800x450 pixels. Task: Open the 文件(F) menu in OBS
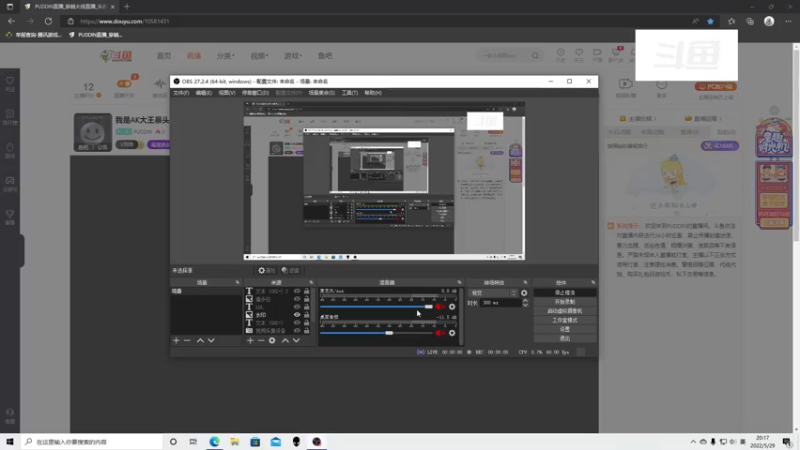click(x=181, y=93)
